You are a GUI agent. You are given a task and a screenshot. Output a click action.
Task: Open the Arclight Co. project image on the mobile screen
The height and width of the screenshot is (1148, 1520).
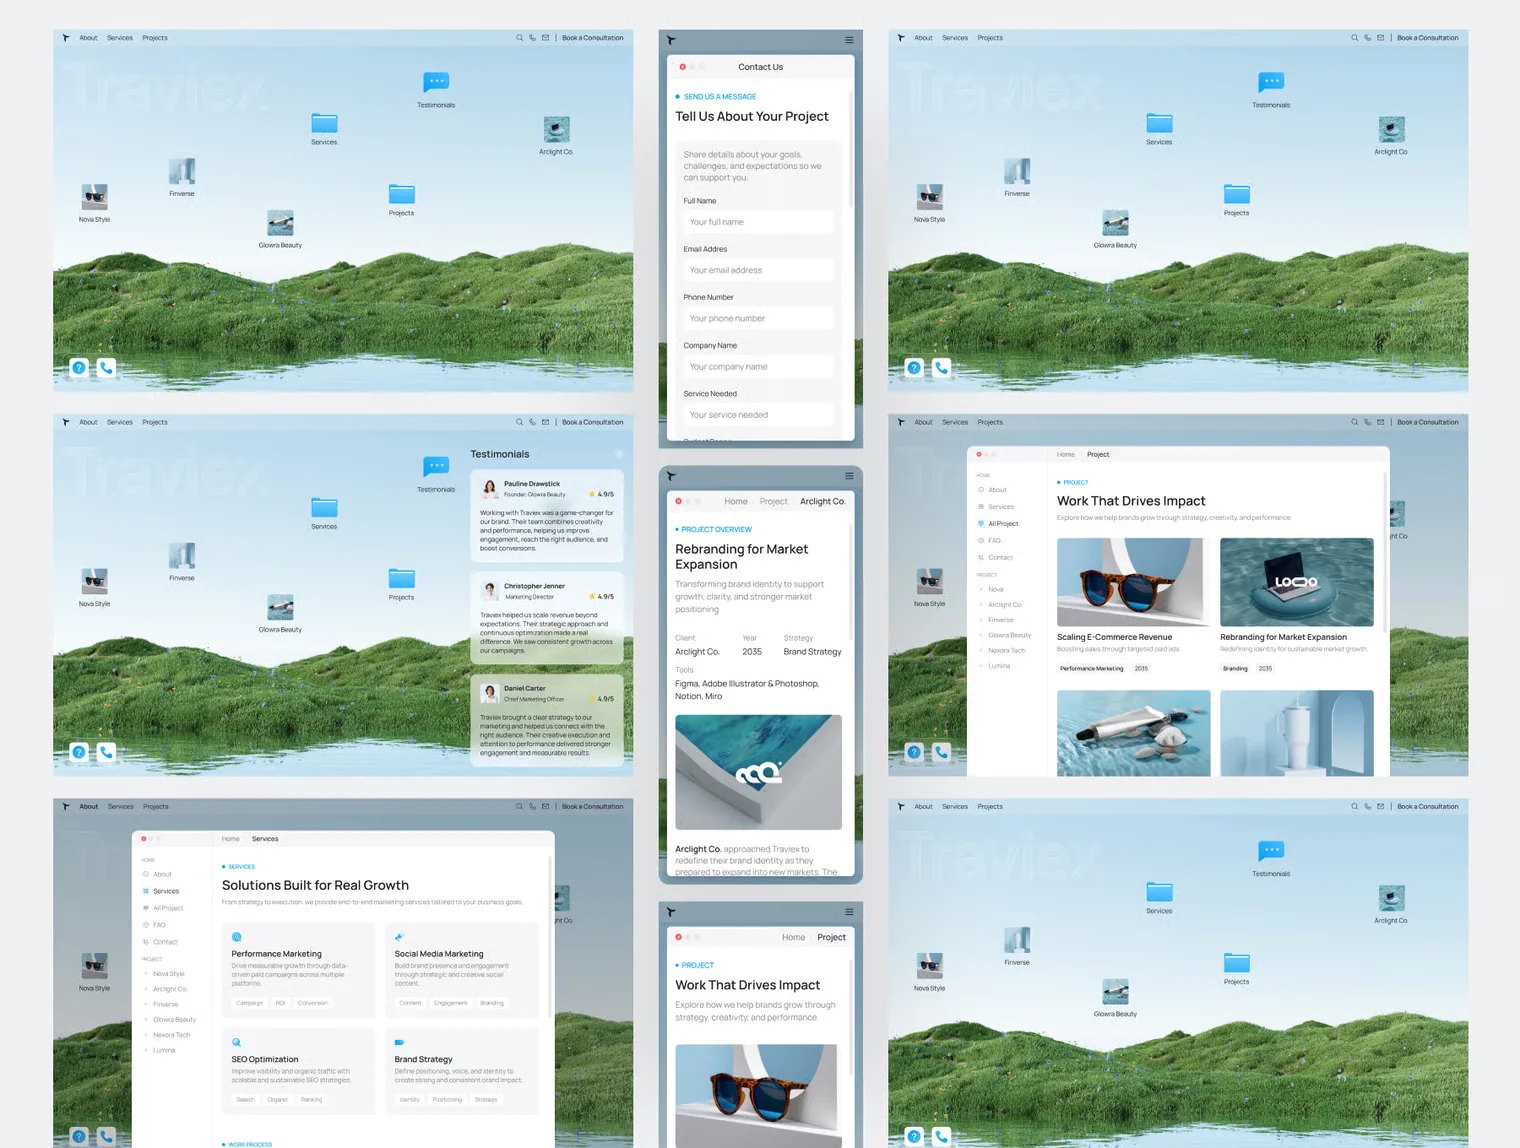click(x=758, y=772)
